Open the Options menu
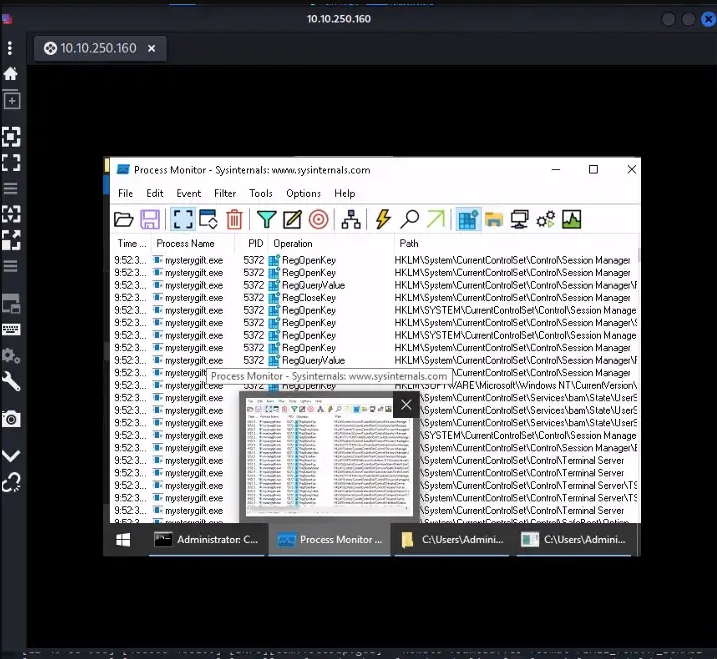This screenshot has height=659, width=717. coord(303,193)
